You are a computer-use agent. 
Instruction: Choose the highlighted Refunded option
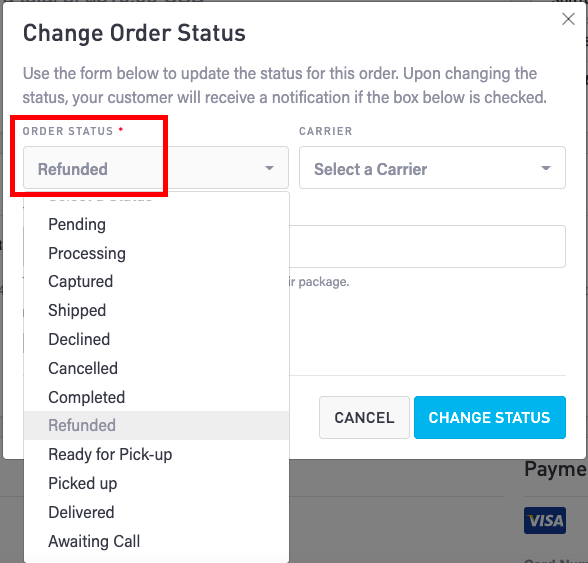(156, 425)
